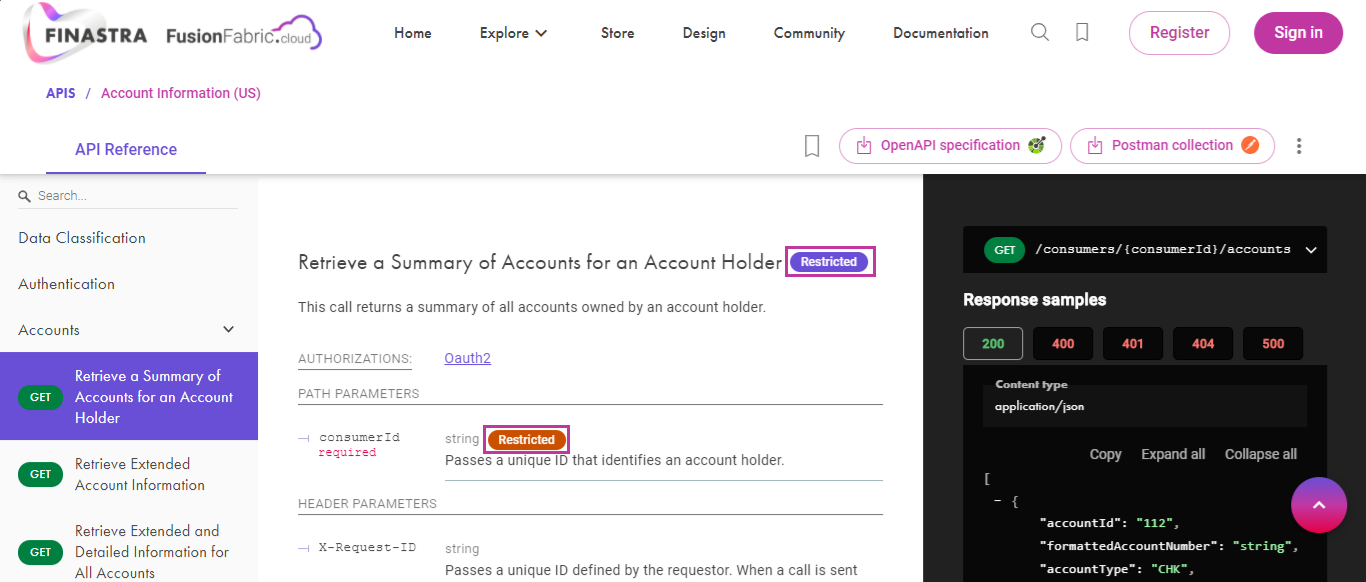The height and width of the screenshot is (582, 1366).
Task: Open the Oauth2 authorization link
Action: coord(467,358)
